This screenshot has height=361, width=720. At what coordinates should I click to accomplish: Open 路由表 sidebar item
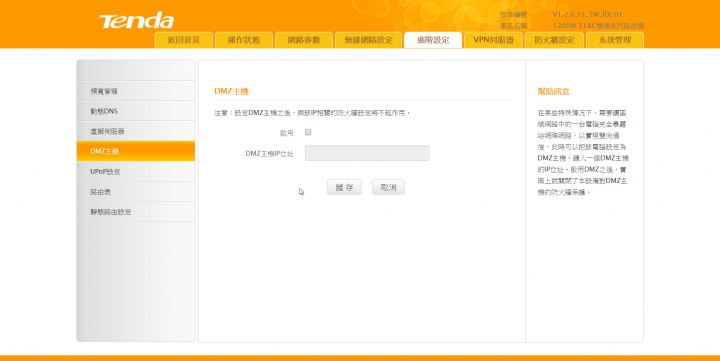tap(136, 192)
